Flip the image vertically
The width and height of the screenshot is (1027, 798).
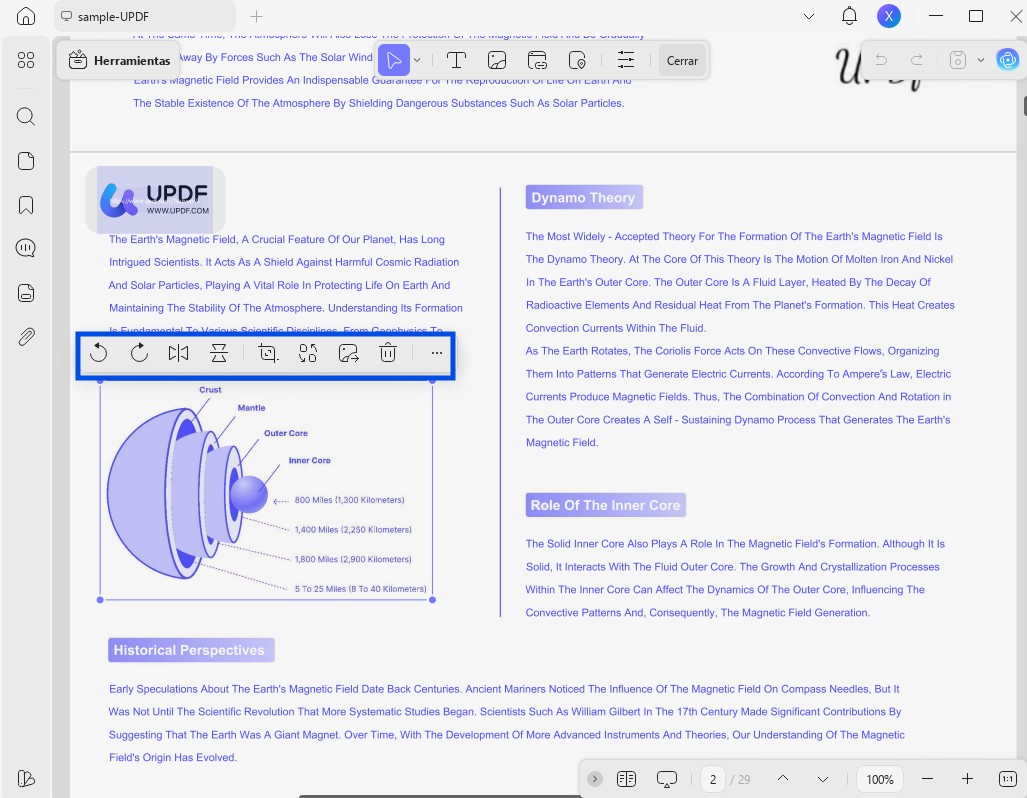(219, 353)
